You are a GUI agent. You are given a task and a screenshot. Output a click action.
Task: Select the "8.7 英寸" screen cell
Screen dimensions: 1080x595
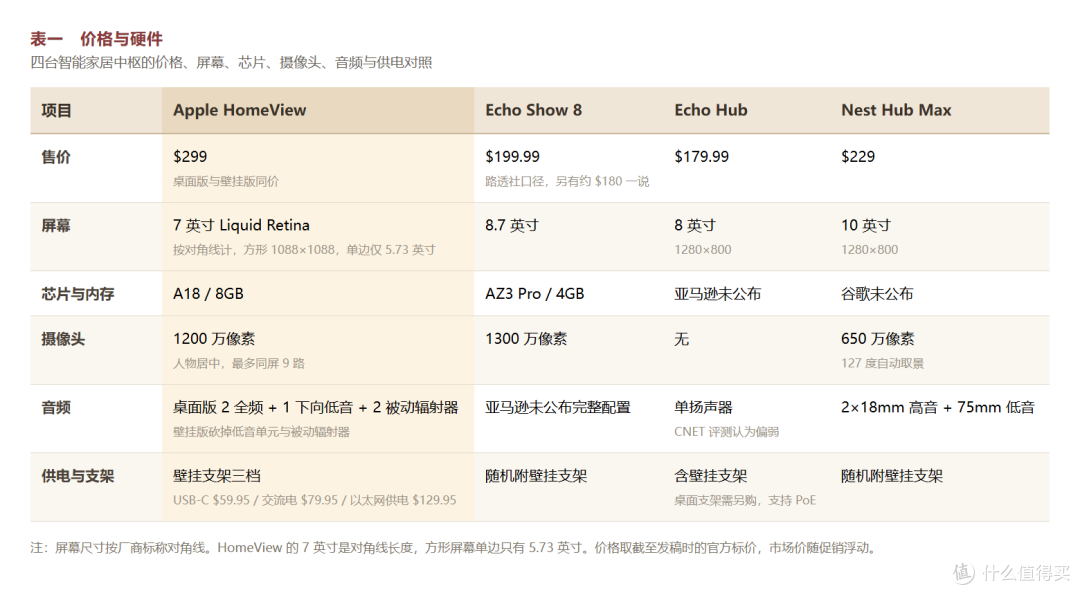point(512,225)
